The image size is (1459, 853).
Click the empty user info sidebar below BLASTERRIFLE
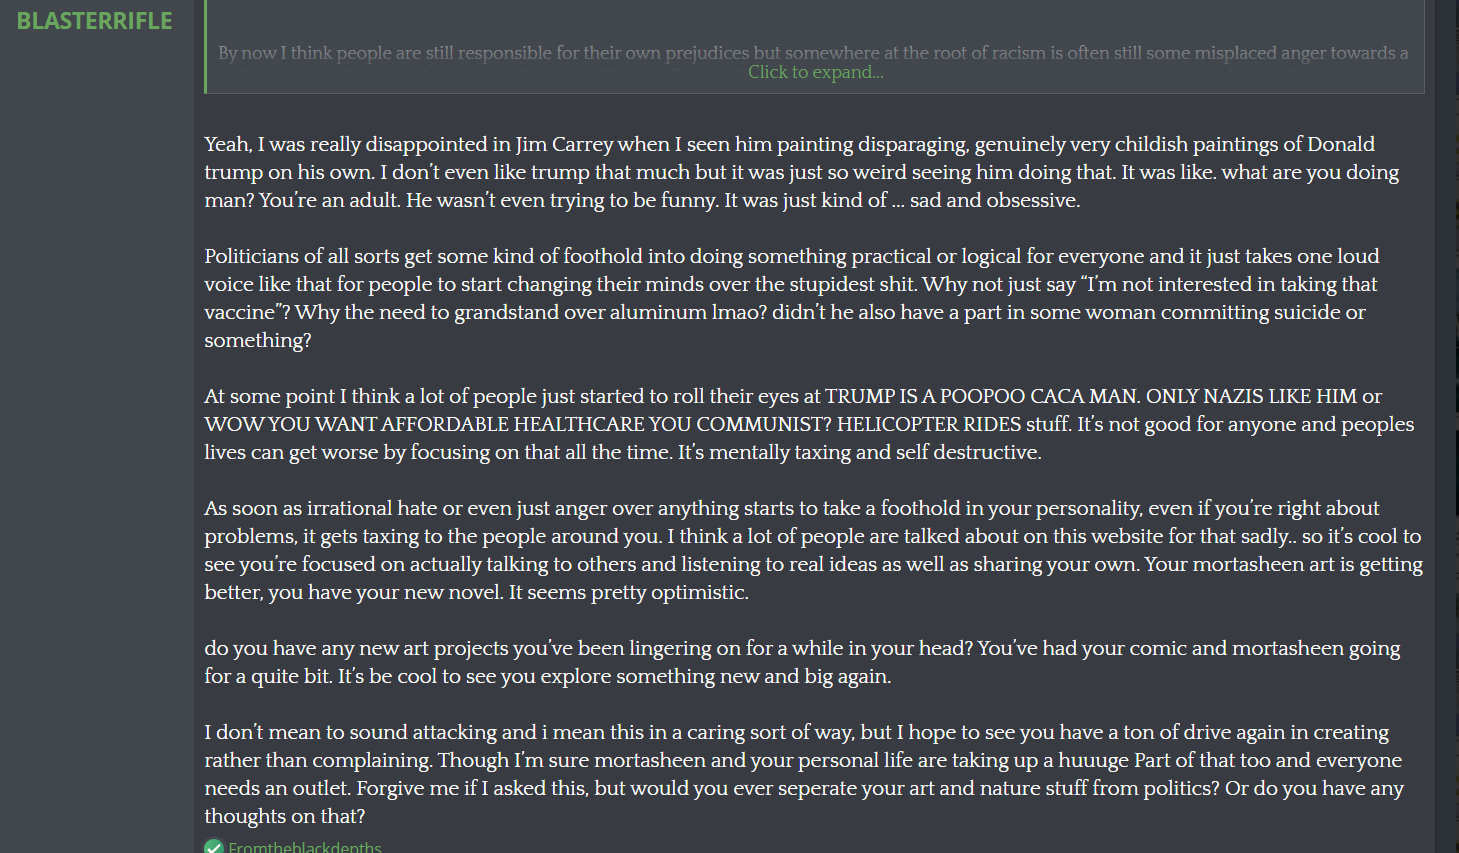coord(96,440)
